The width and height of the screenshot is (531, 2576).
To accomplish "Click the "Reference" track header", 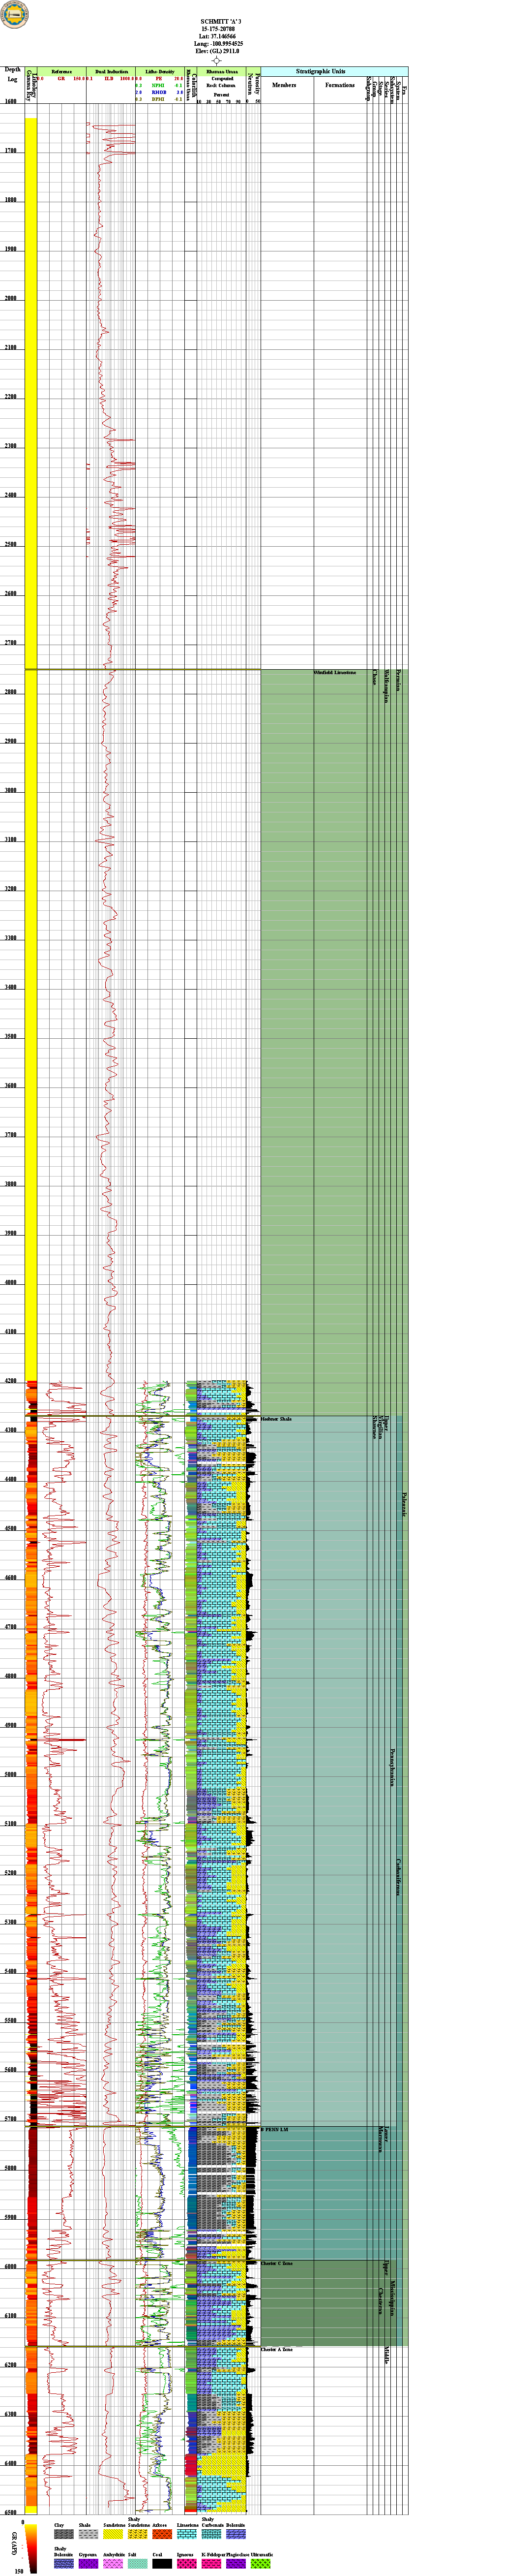I will coord(62,72).
